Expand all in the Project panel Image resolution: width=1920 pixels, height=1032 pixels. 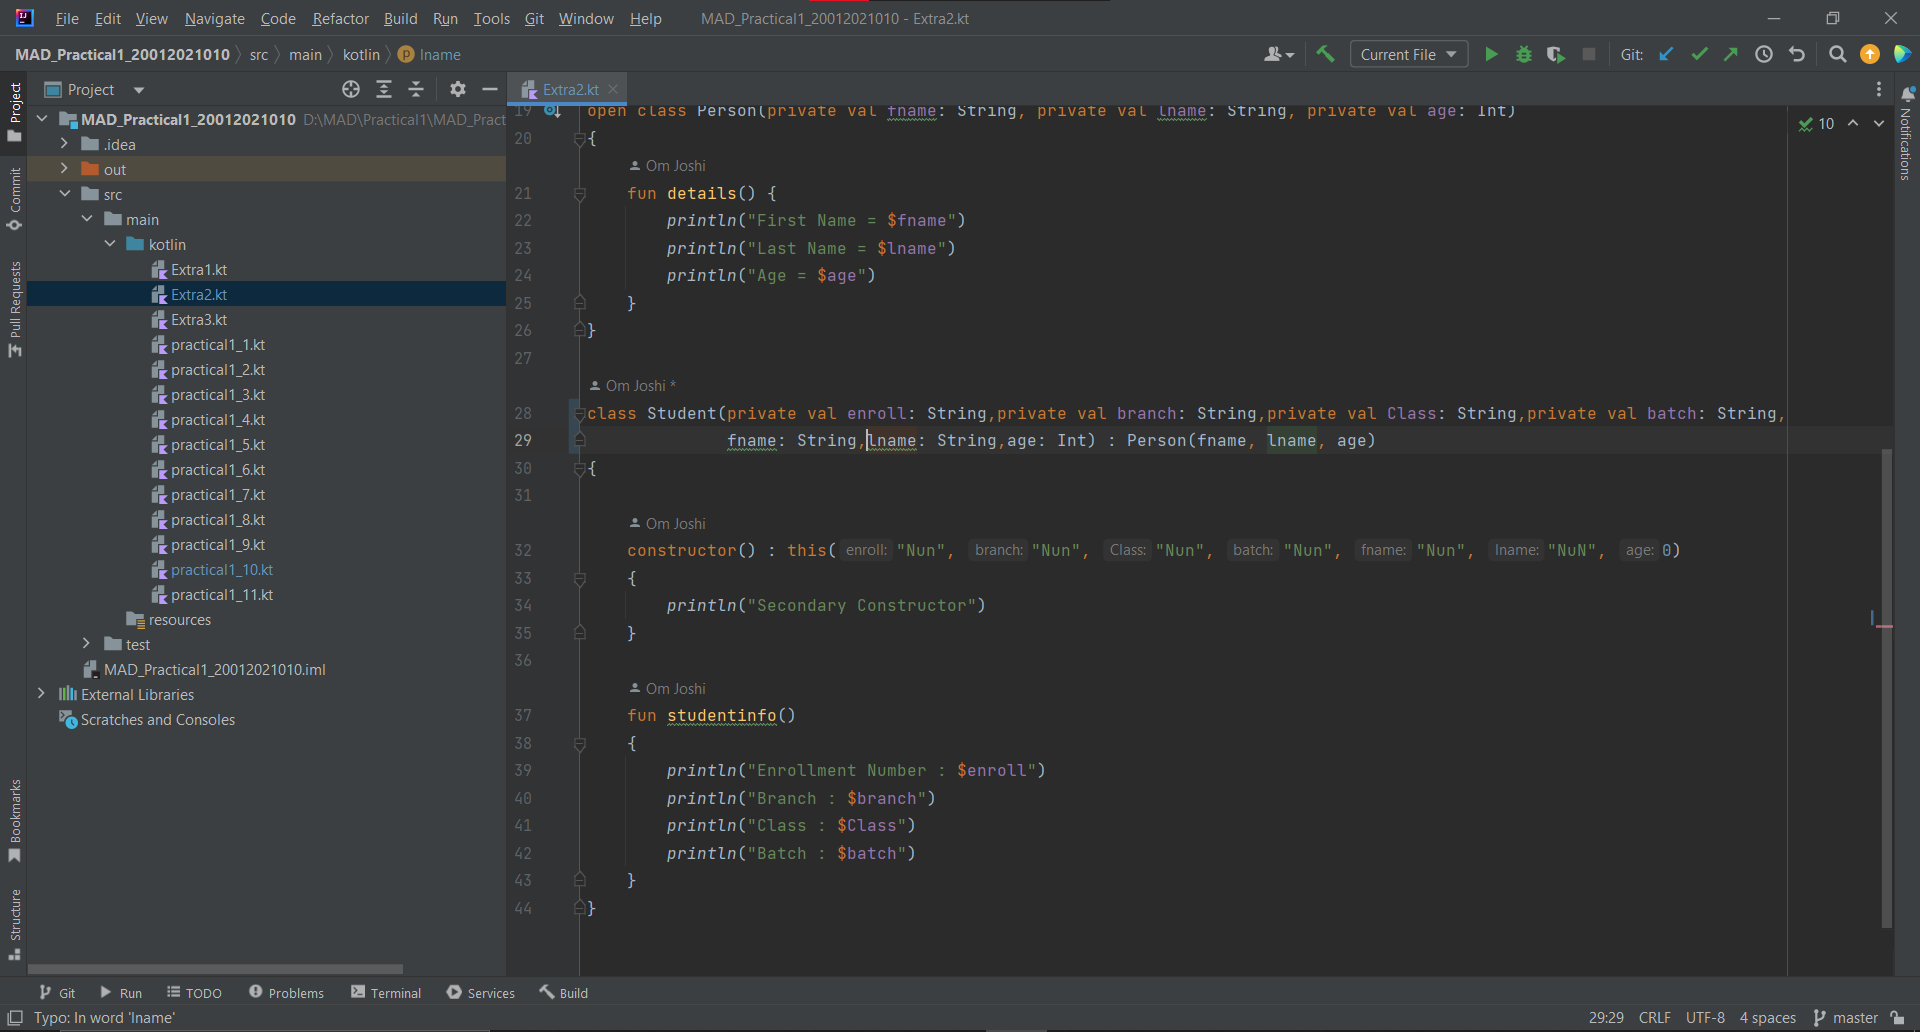pos(384,90)
